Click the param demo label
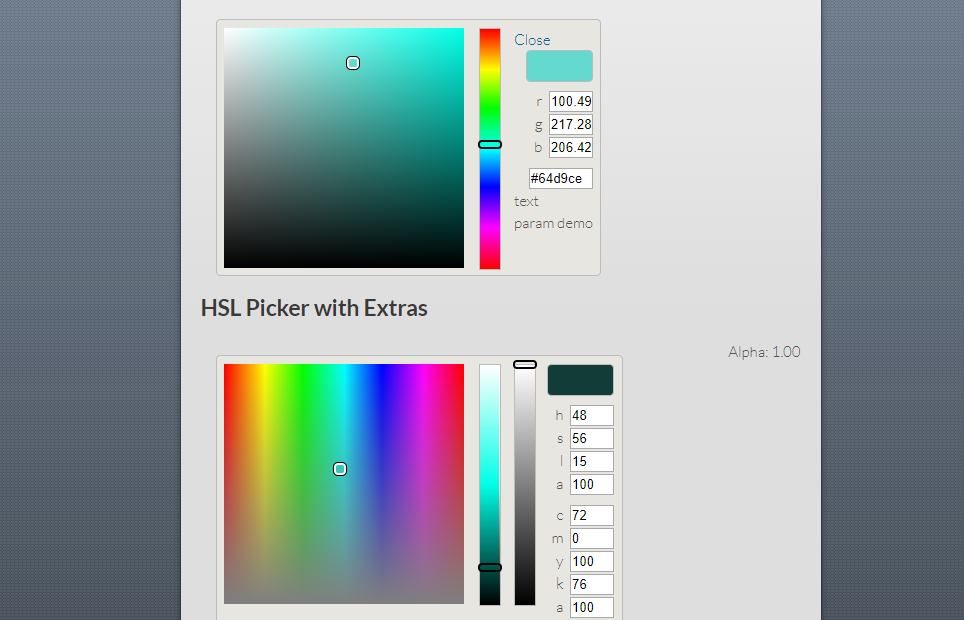Image resolution: width=964 pixels, height=620 pixels. click(553, 223)
